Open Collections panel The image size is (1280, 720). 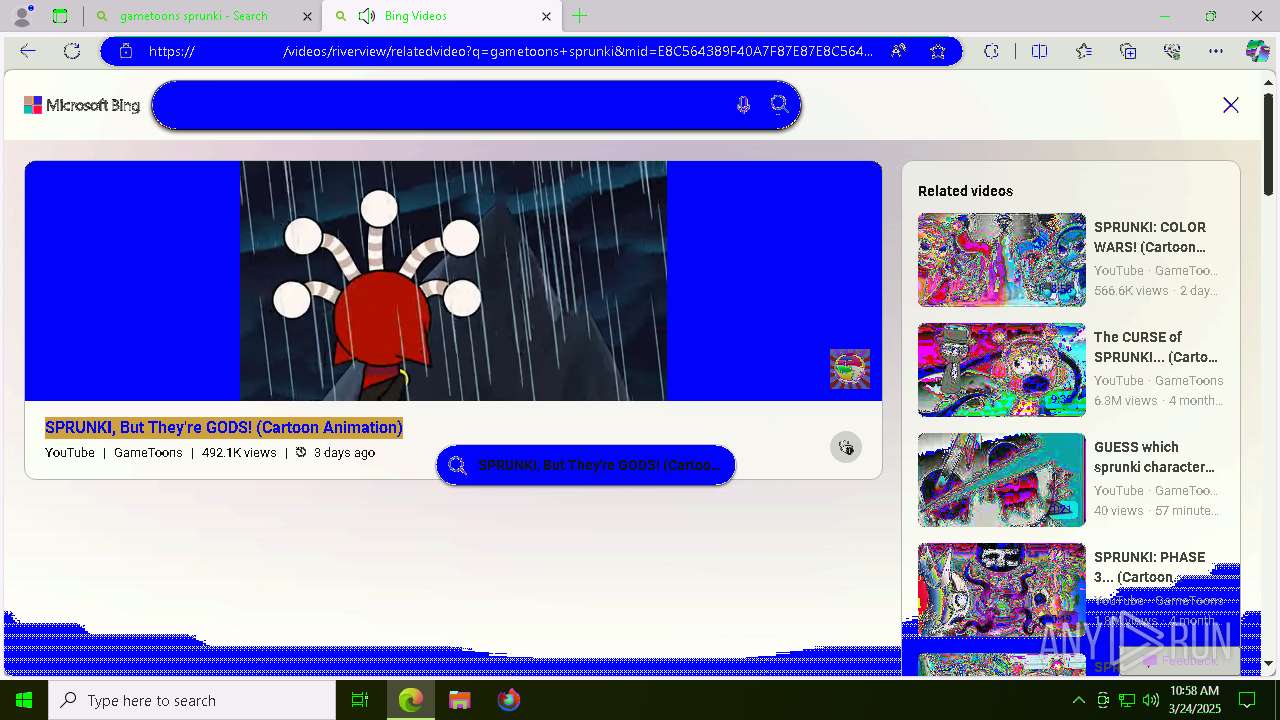pyautogui.click(x=1128, y=51)
